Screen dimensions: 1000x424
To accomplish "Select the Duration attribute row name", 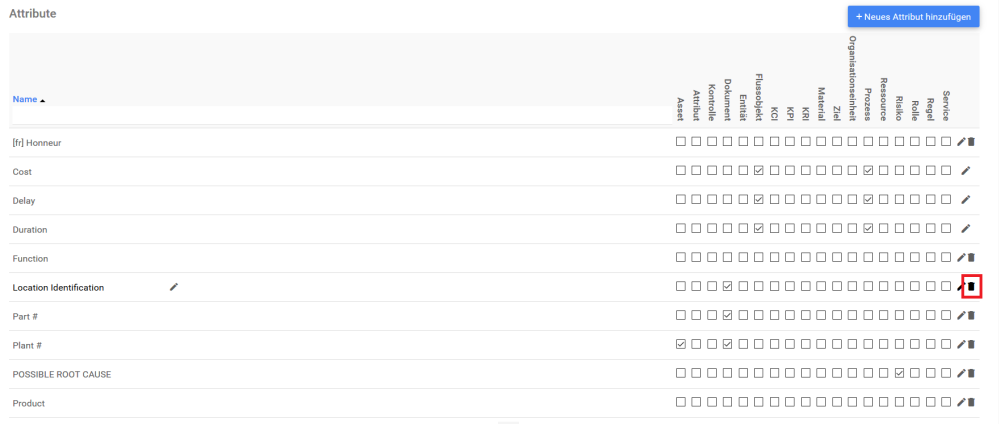I will coord(30,229).
